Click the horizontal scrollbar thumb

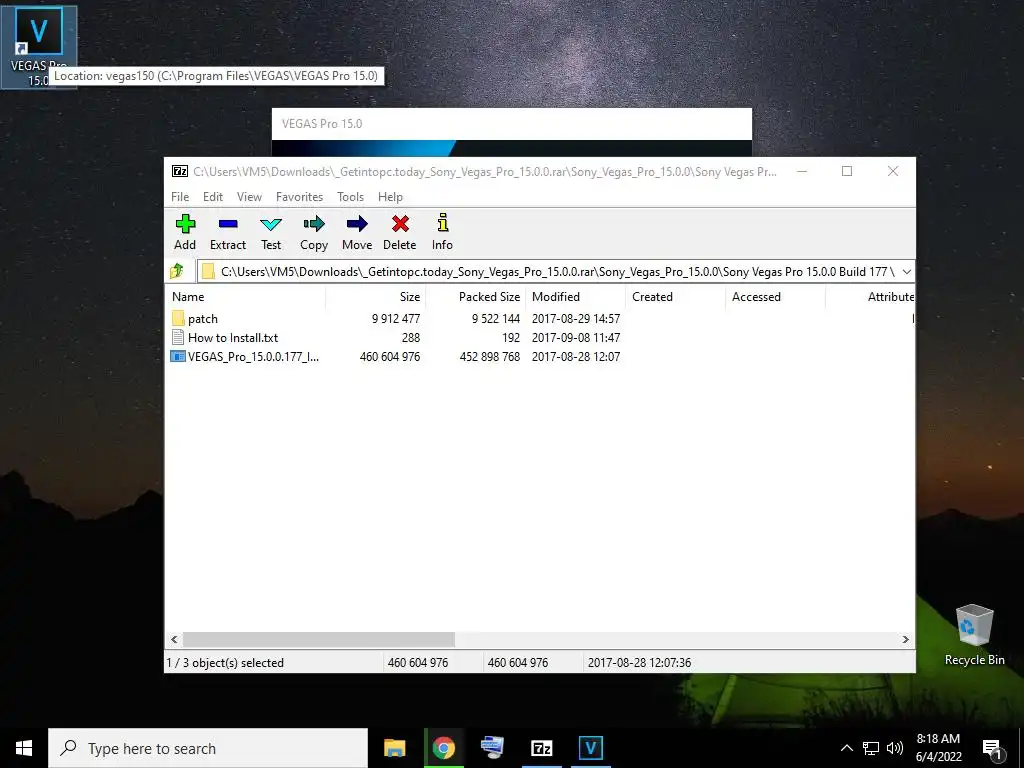(319, 639)
